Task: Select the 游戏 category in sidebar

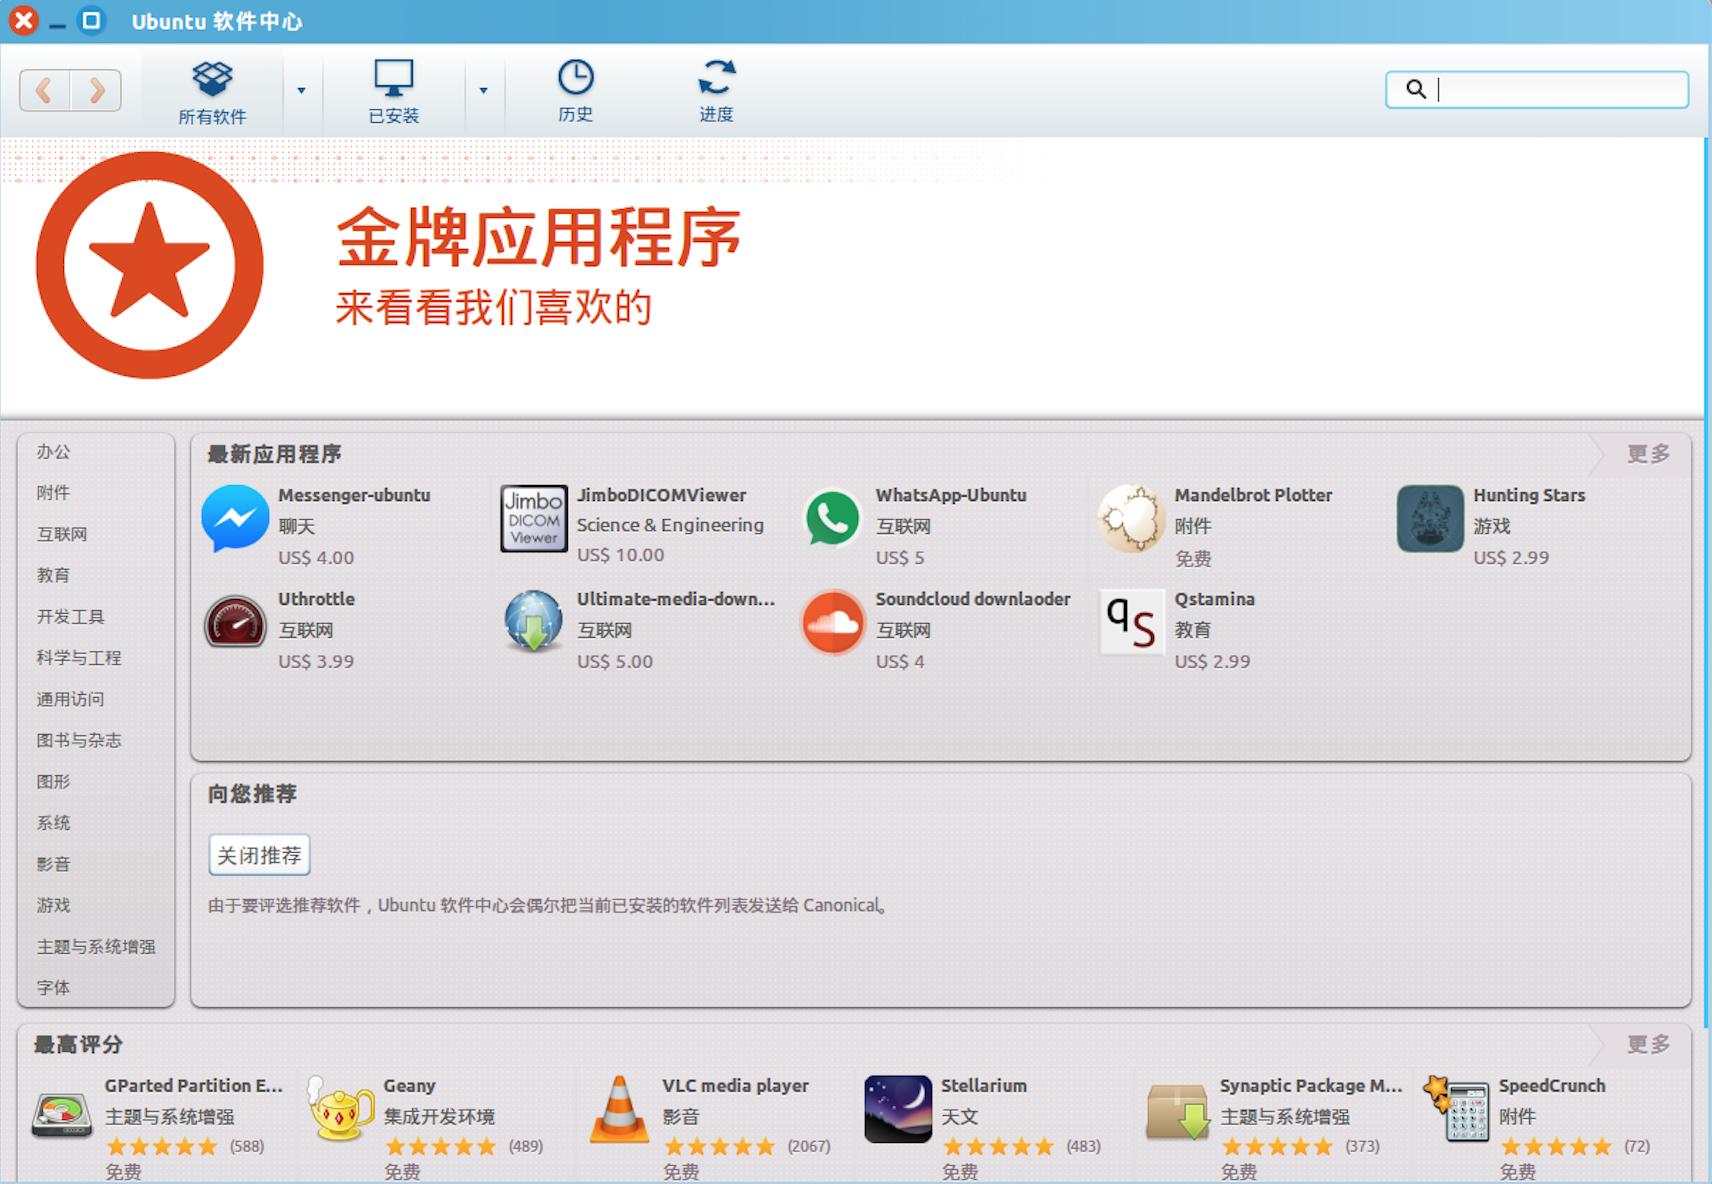Action: (x=54, y=905)
